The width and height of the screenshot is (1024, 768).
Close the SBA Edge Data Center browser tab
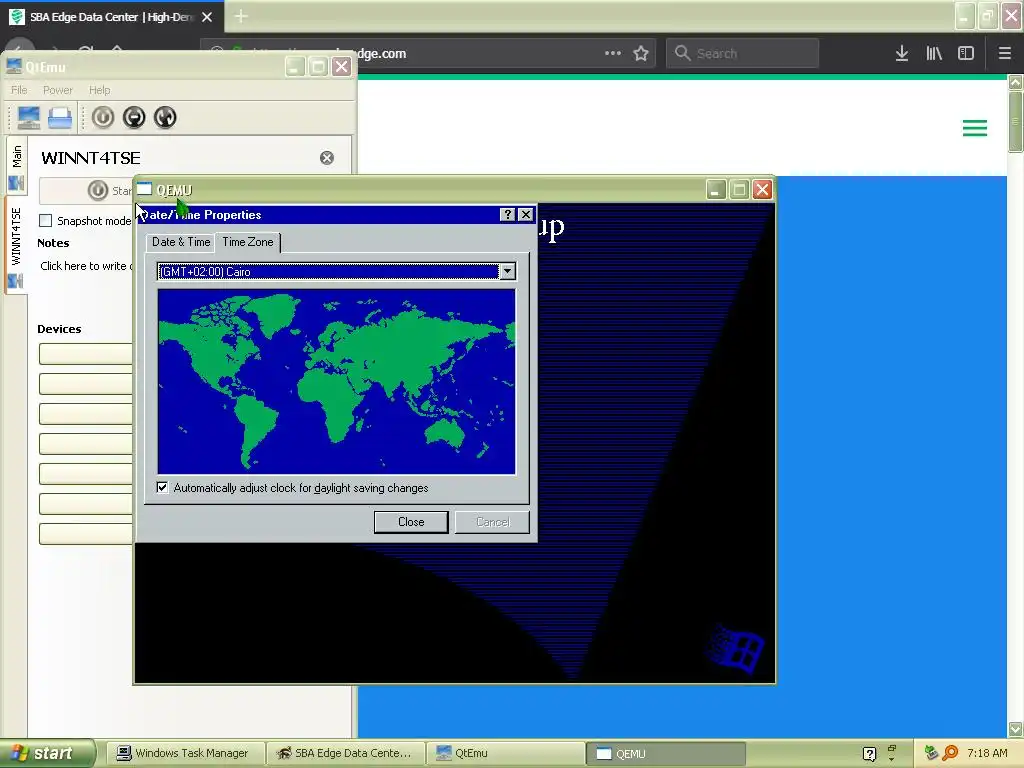(x=207, y=17)
